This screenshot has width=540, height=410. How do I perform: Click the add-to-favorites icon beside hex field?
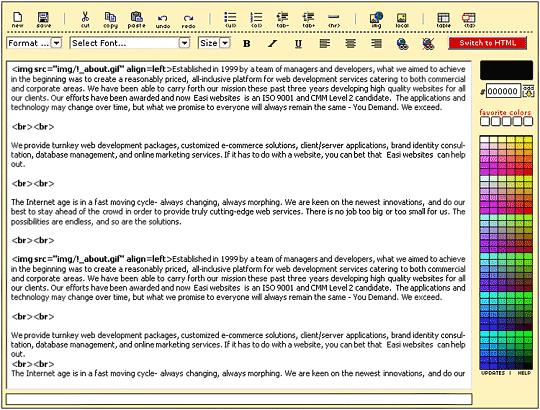(x=528, y=91)
